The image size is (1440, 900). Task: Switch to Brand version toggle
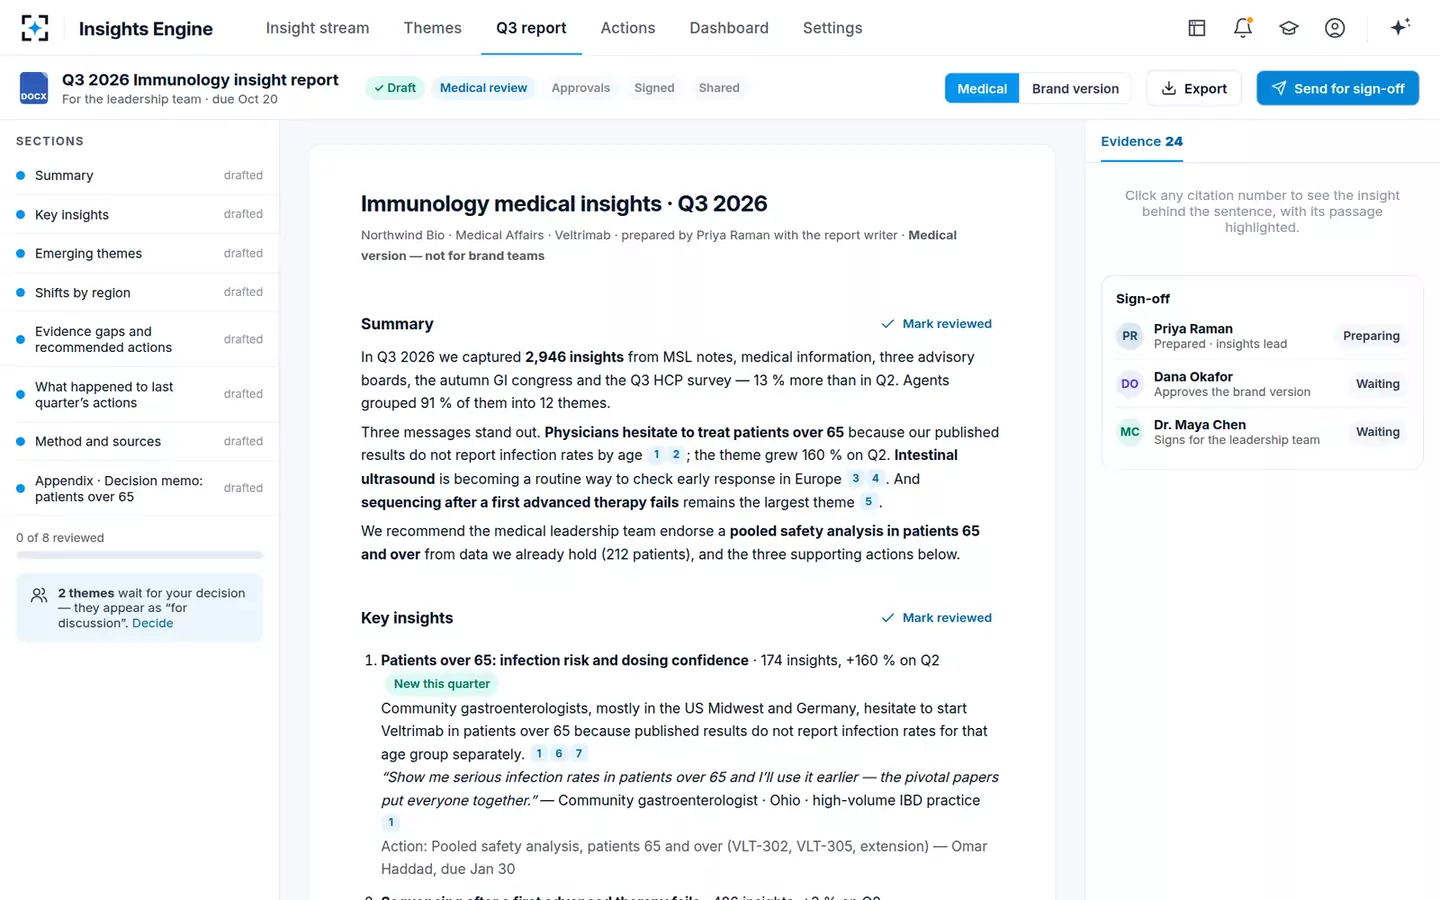pos(1076,88)
